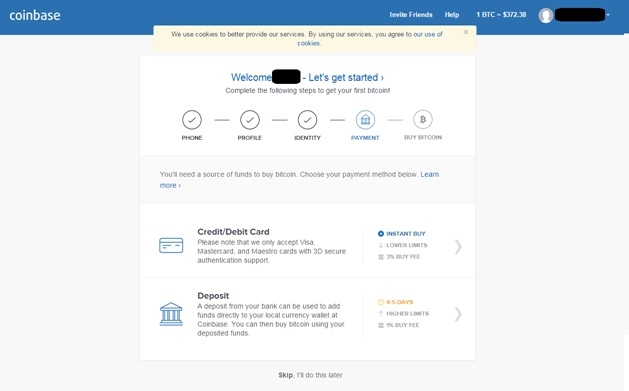Click the 4-5 DAYS clock label
The width and height of the screenshot is (629, 391).
[x=396, y=302]
